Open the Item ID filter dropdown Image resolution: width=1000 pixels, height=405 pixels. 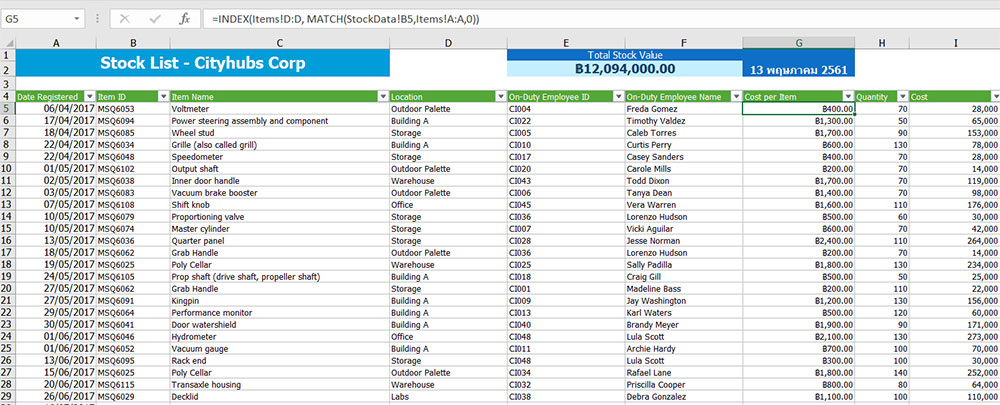pos(163,97)
